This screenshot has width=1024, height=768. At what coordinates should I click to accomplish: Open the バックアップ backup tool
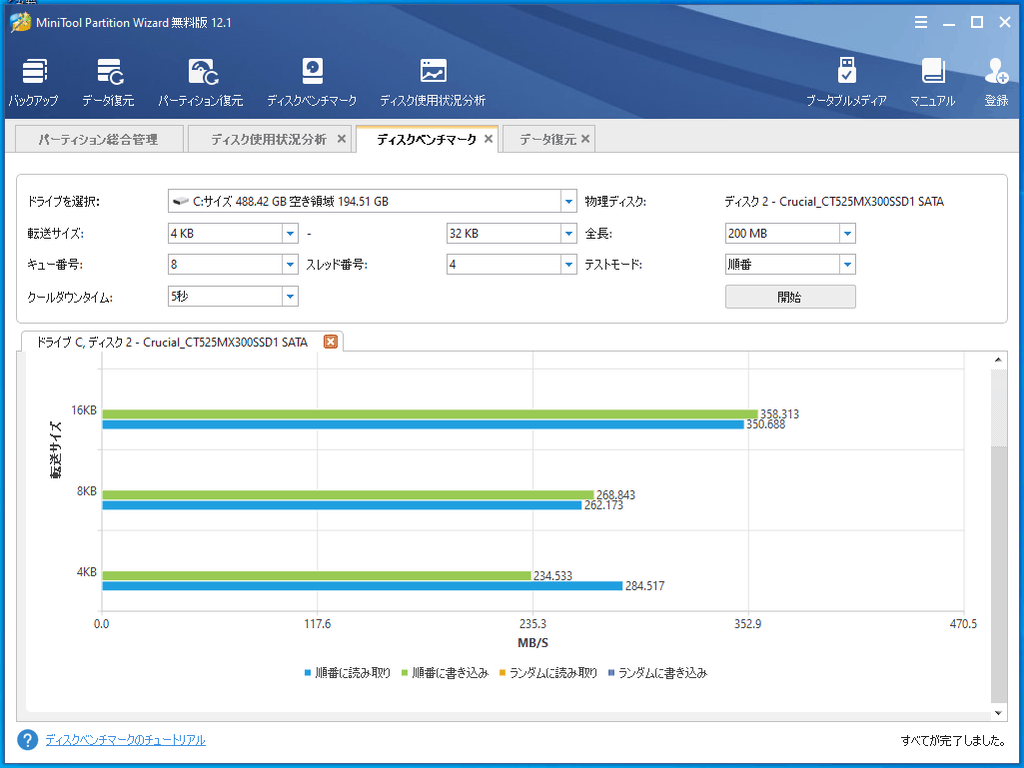click(x=34, y=82)
